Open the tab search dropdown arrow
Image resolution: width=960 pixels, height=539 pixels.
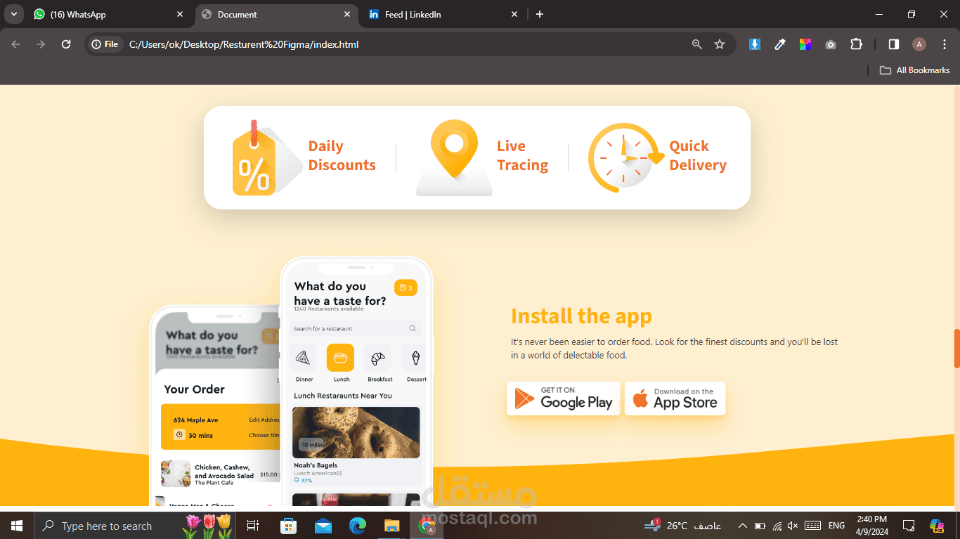(13, 14)
